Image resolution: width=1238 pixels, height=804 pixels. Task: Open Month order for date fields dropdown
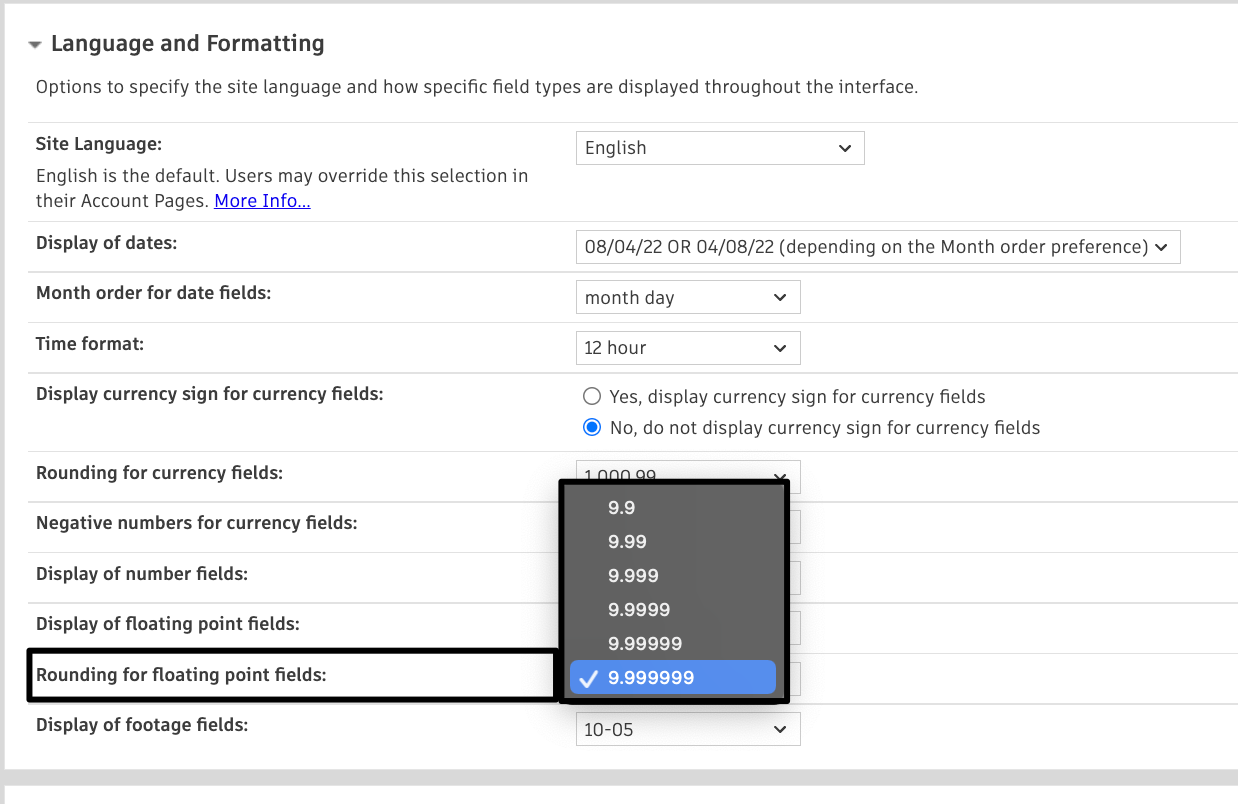688,298
